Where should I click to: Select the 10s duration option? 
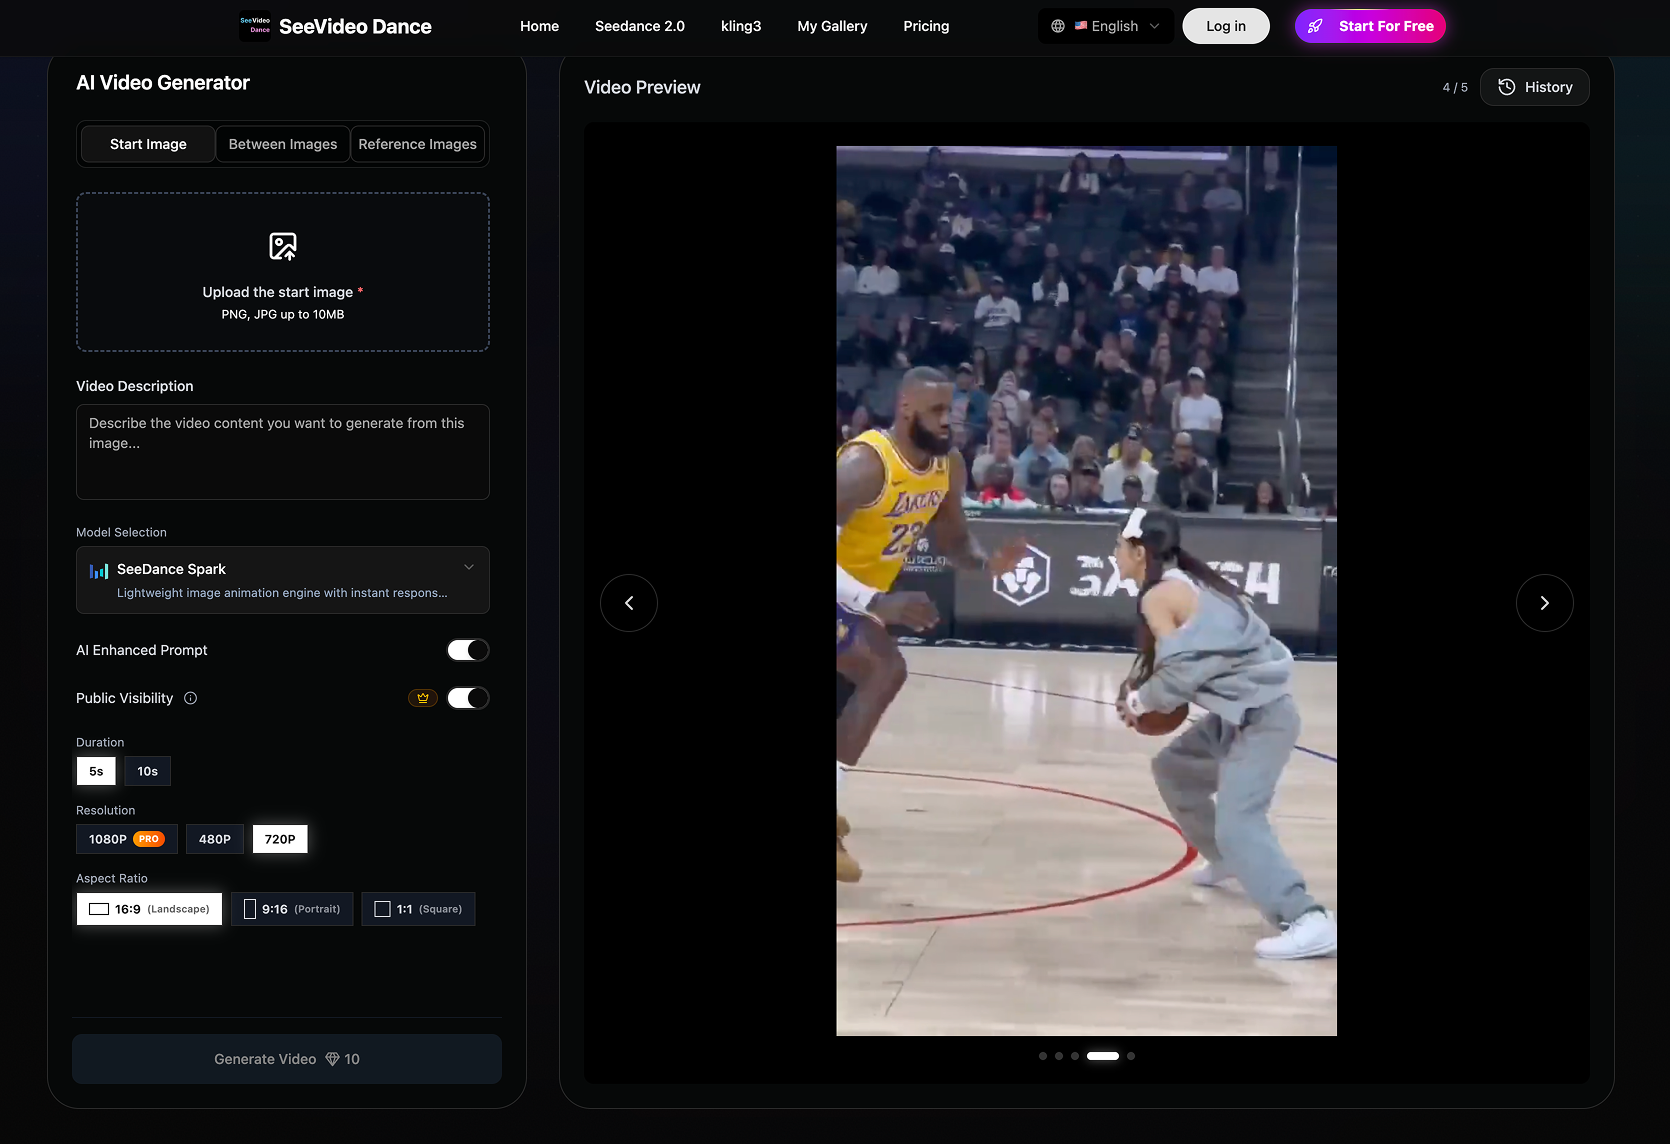[148, 771]
